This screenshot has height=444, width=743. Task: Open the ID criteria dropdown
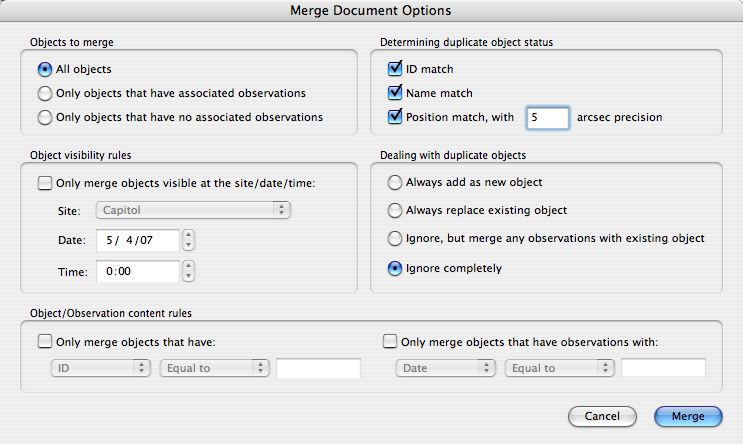coord(100,368)
